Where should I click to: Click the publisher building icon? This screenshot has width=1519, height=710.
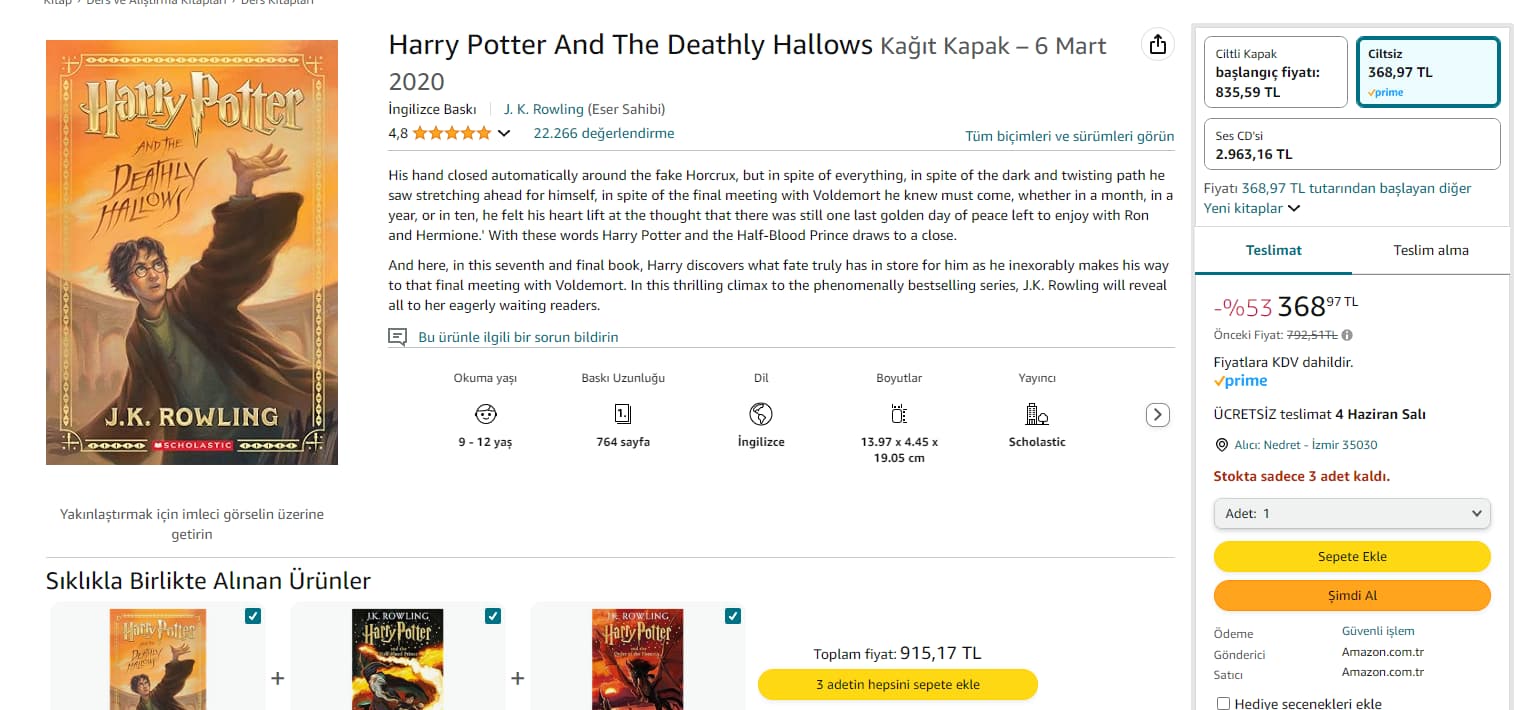(x=1037, y=414)
